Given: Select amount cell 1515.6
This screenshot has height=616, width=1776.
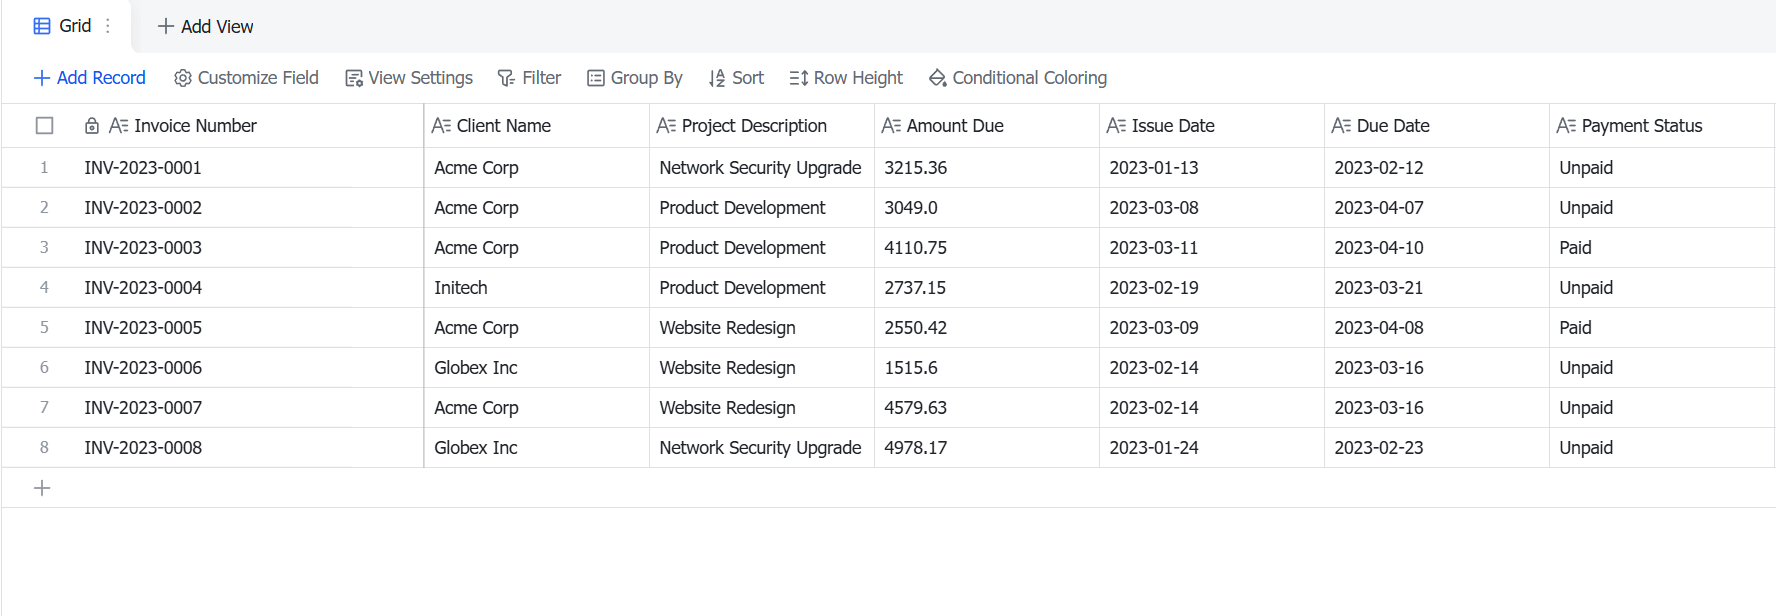Looking at the screenshot, I should click(x=987, y=368).
